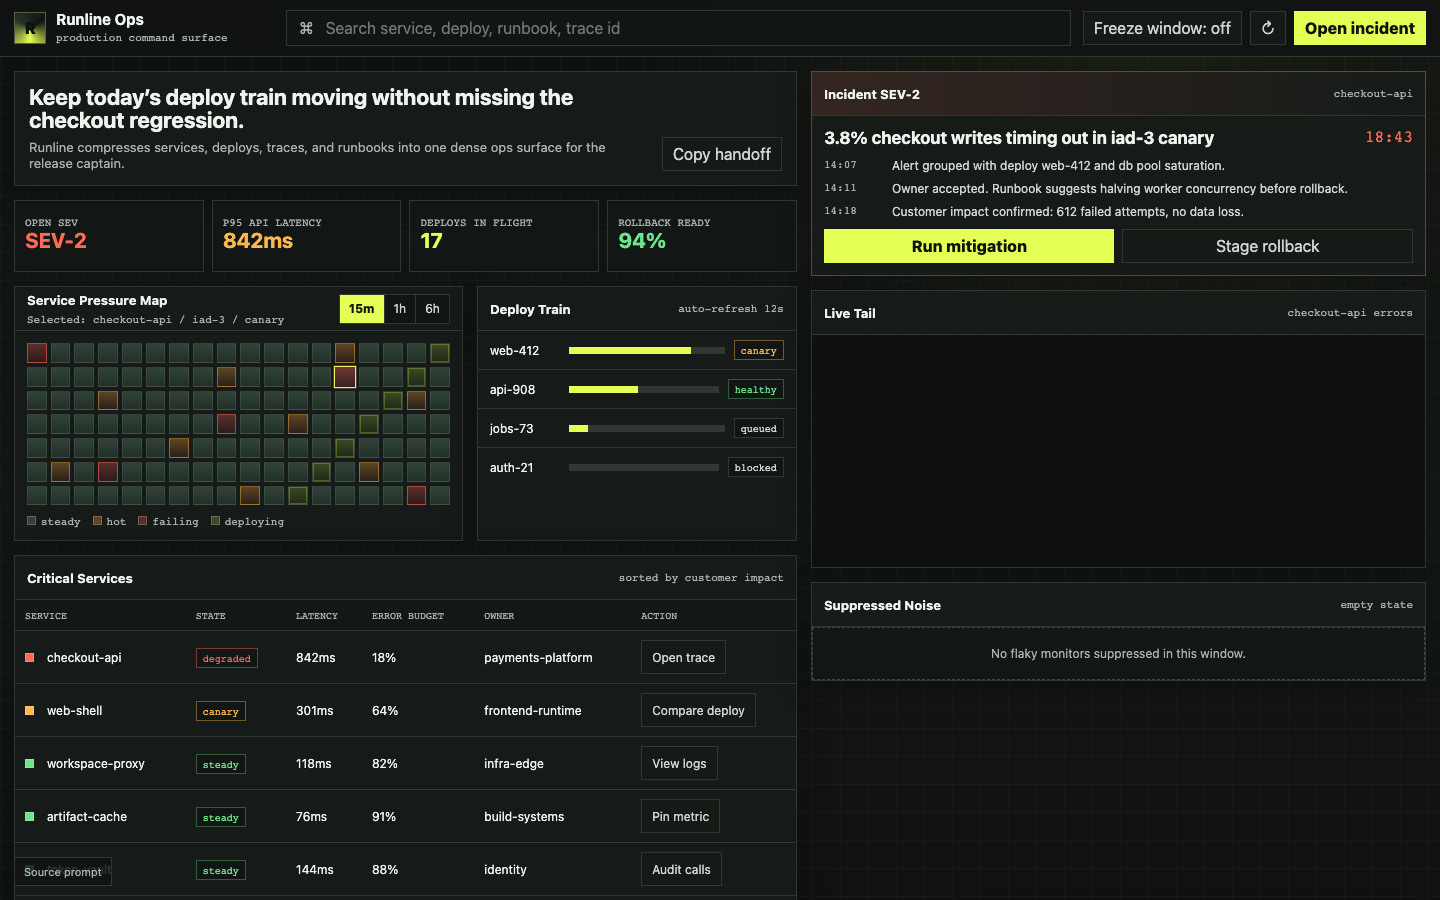The height and width of the screenshot is (900, 1440).
Task: Click workspace-proxy green status square
Action: tap(30, 764)
